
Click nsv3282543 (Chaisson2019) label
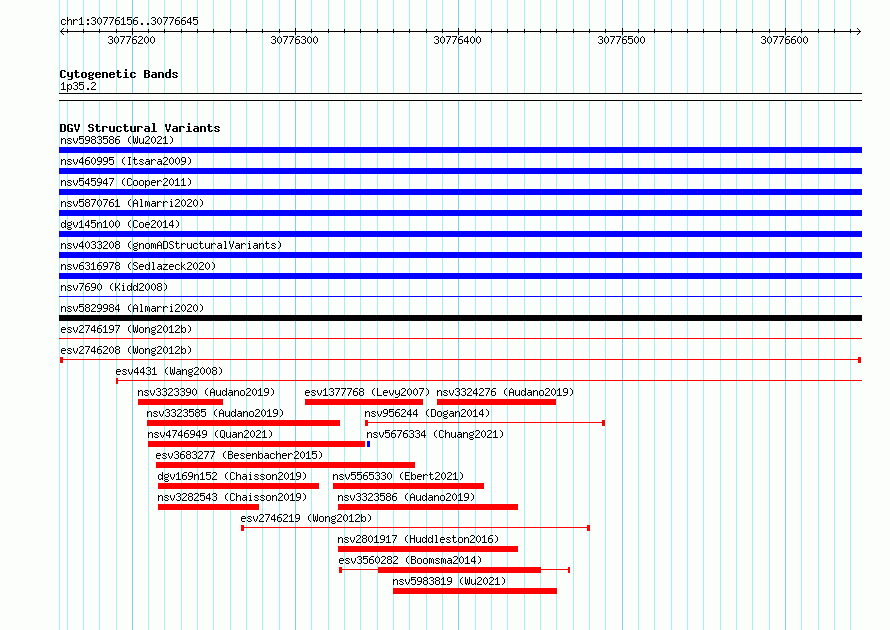(232, 497)
